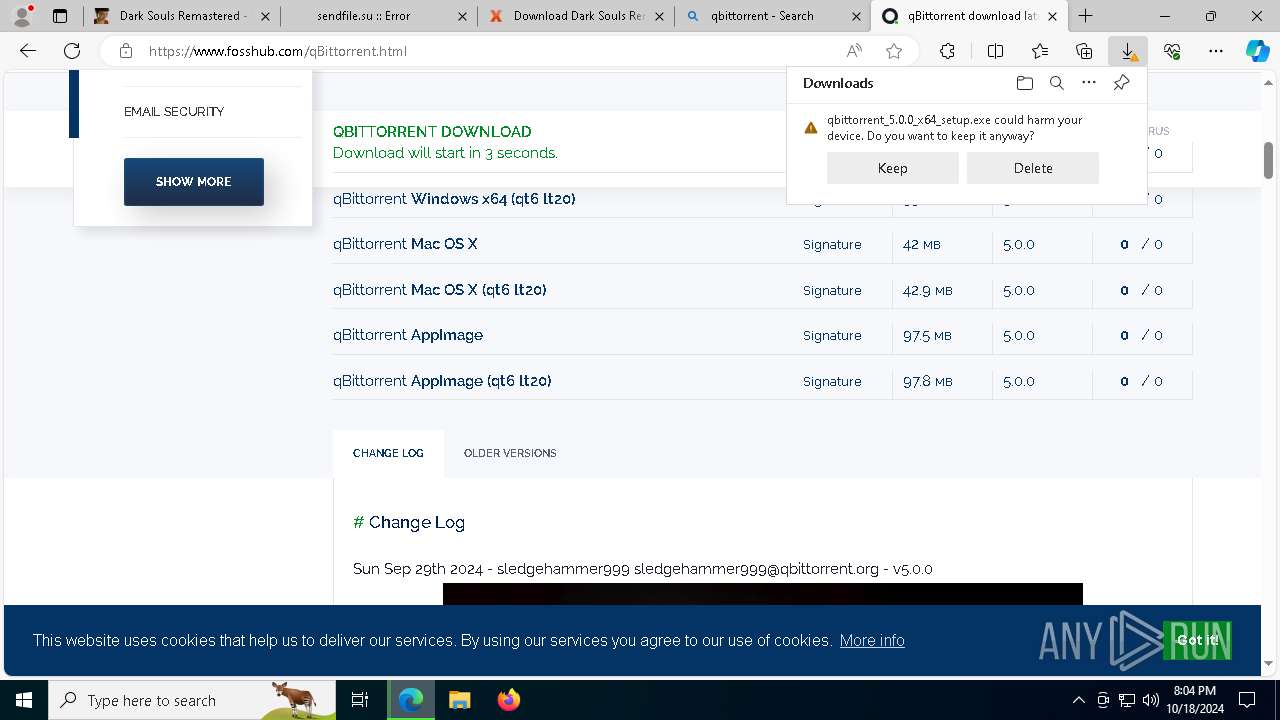
Task: Launch Copilot icon in the toolbar
Action: 1257,51
